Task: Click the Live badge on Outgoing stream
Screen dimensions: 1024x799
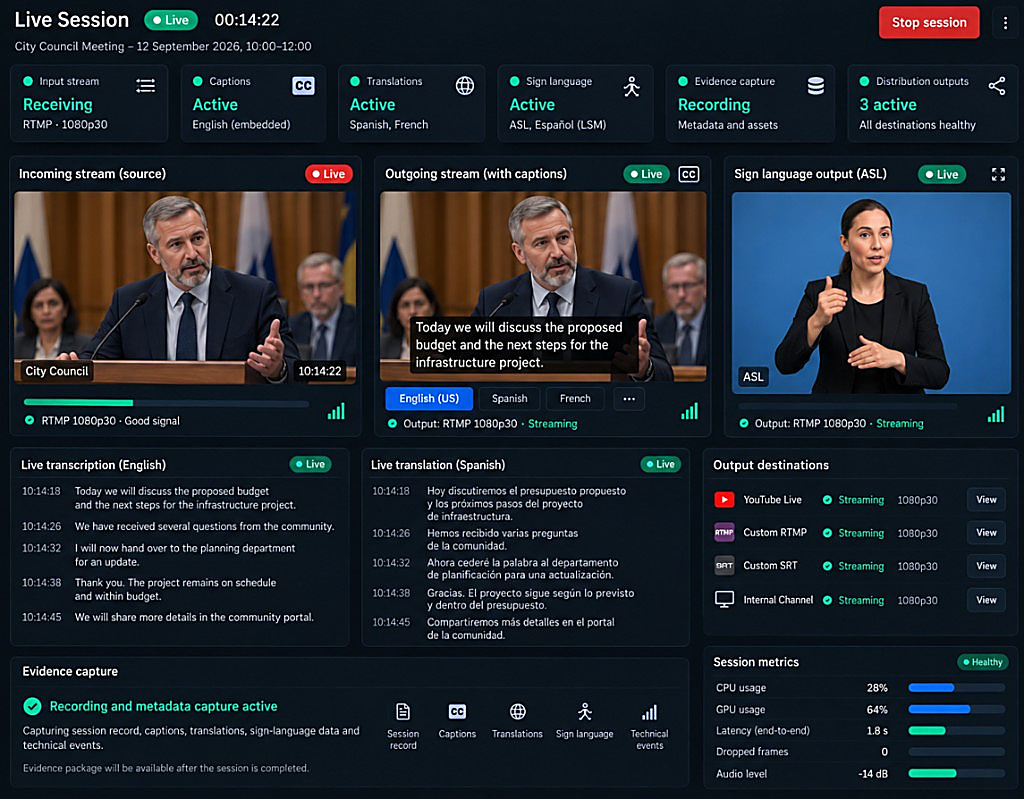Action: [x=647, y=174]
